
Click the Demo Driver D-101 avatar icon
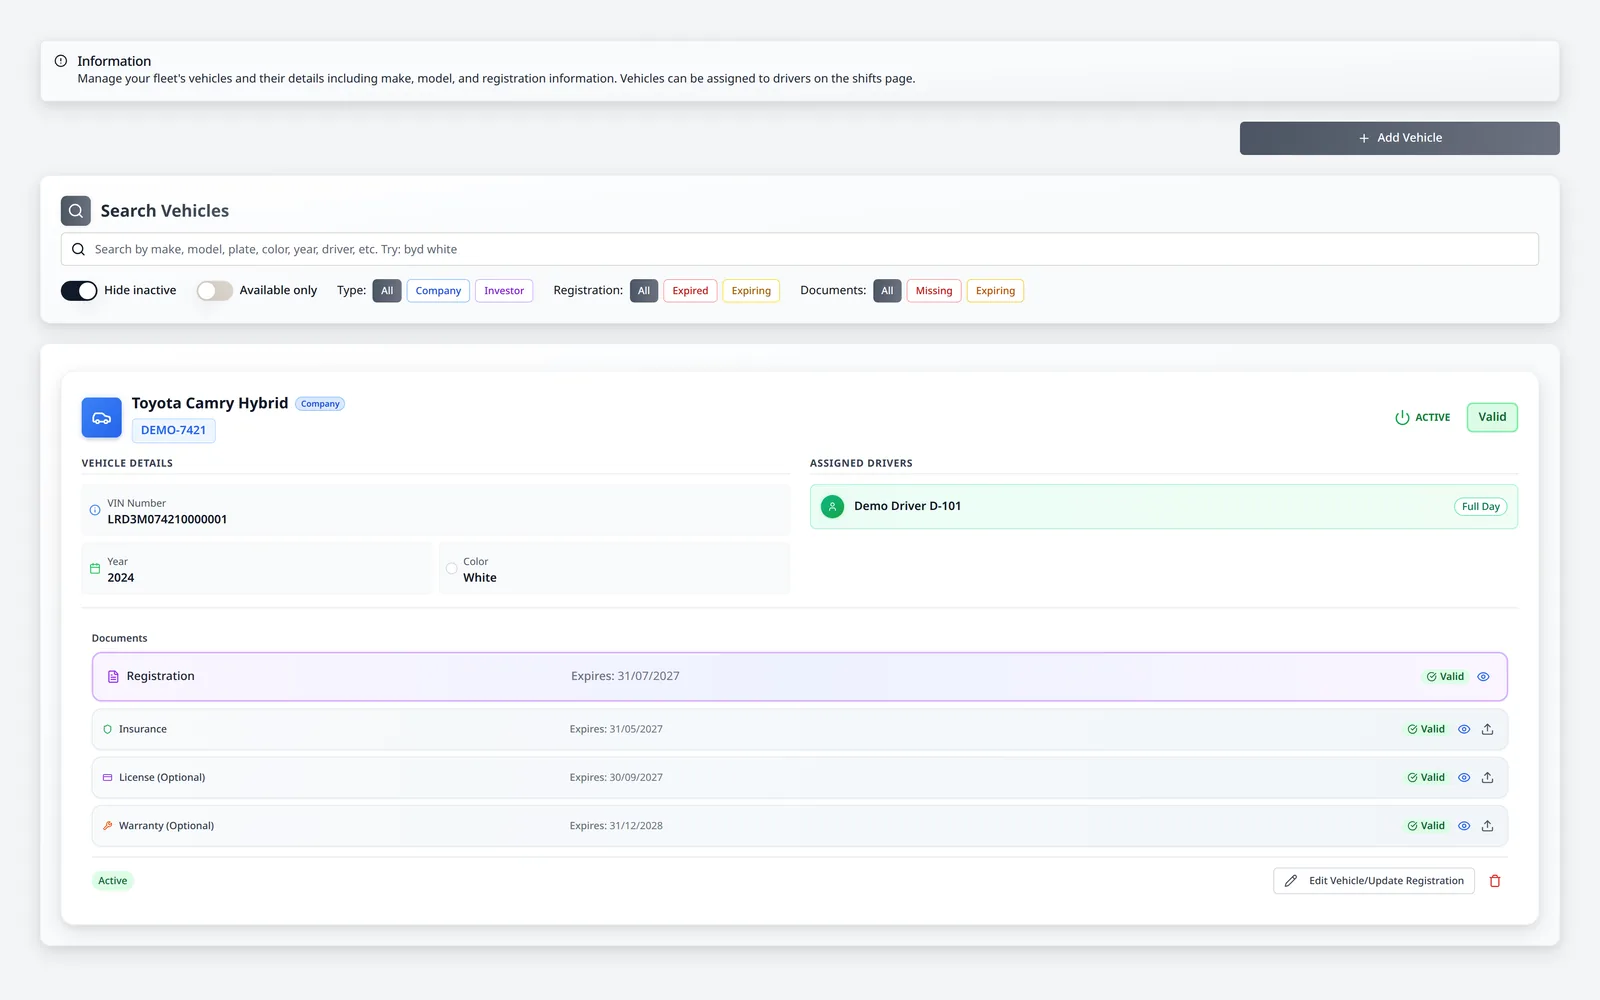(832, 507)
